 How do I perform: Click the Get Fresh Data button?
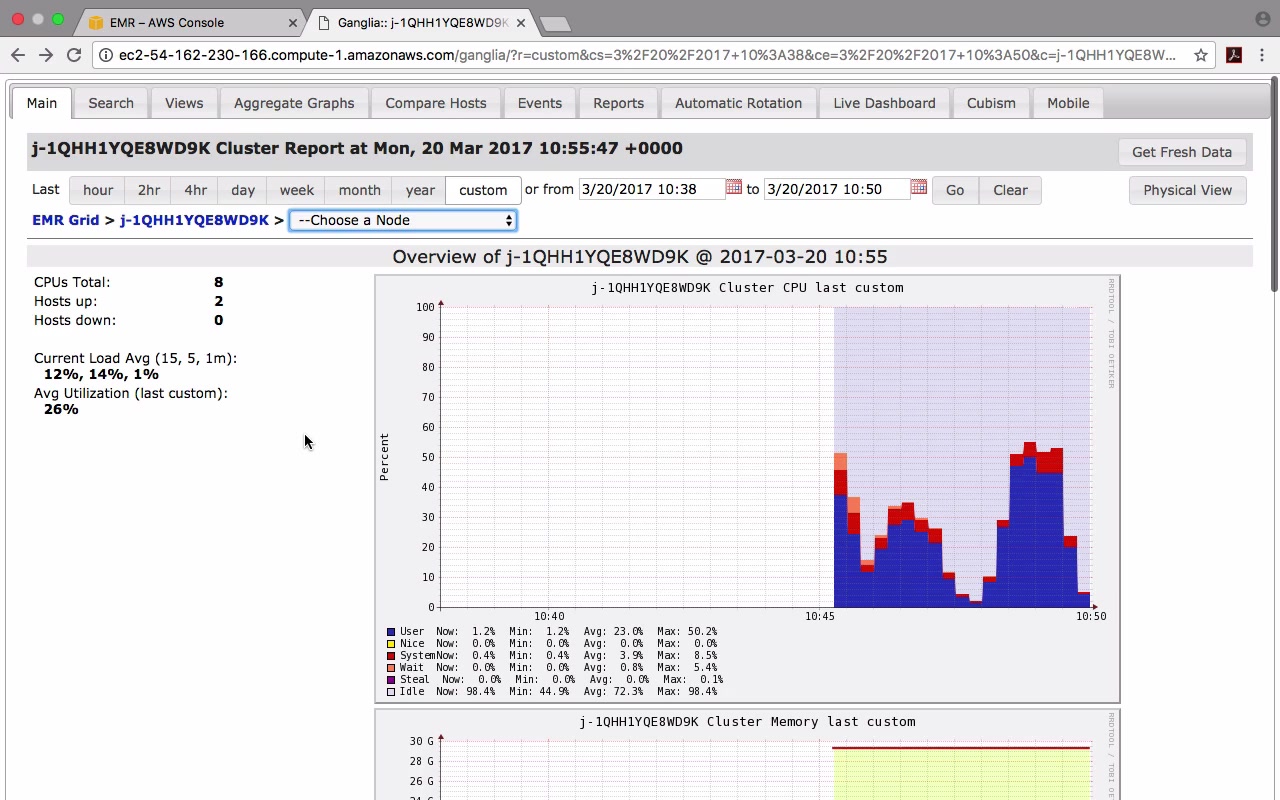[x=1182, y=152]
